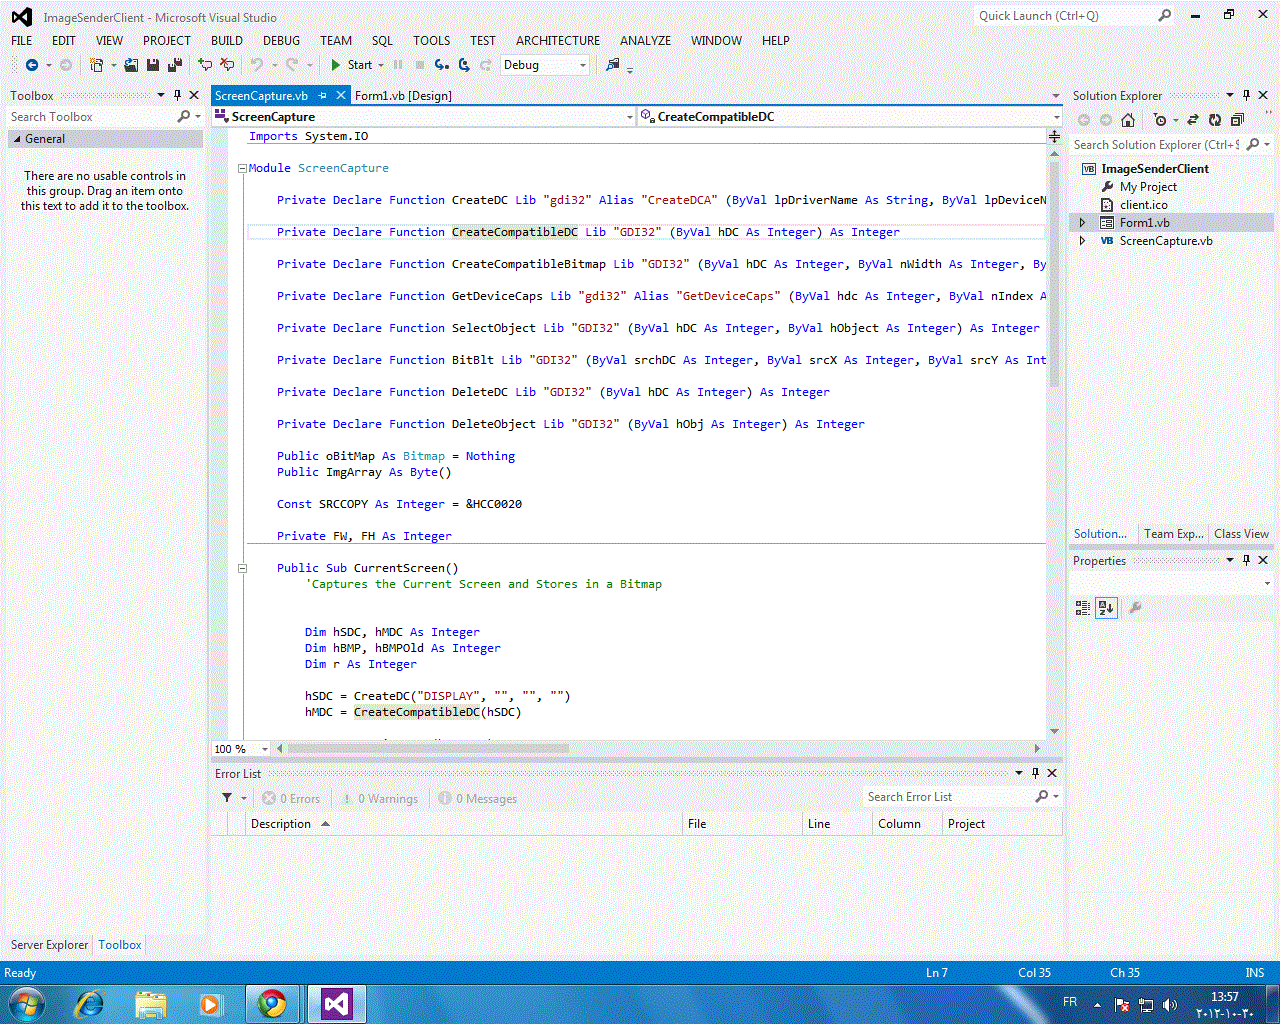
Task: Open the CreateCompatibleDC method navigation dropdown
Action: 1053,116
